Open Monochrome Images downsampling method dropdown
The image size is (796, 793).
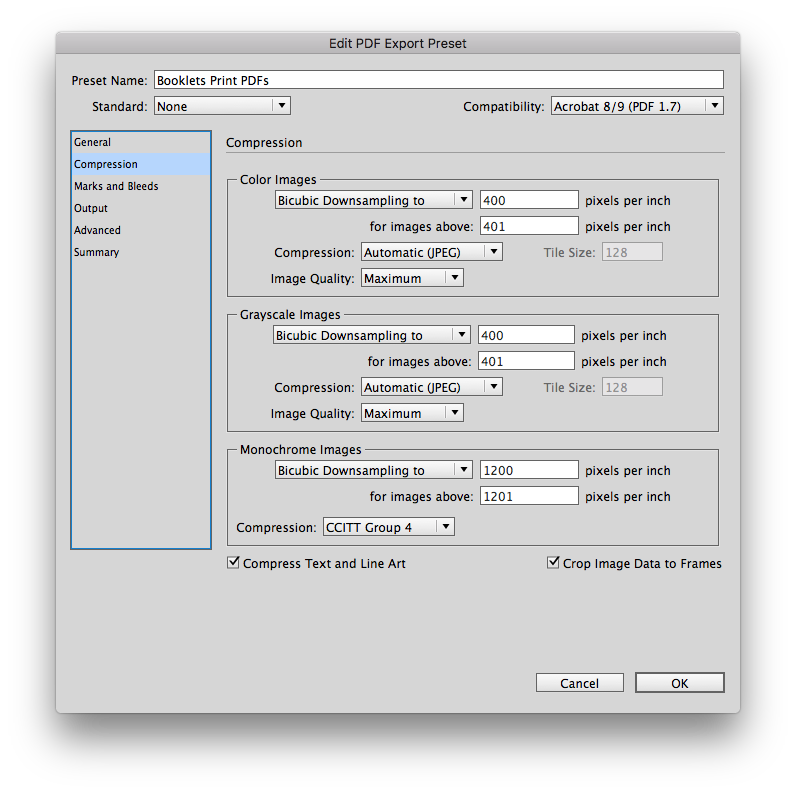click(374, 470)
